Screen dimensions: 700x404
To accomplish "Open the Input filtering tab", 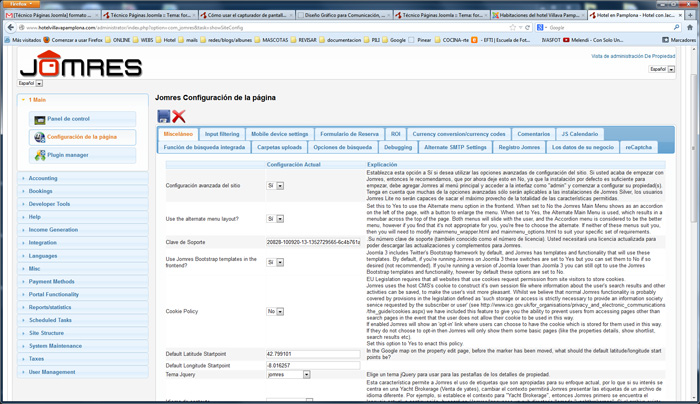I will coord(222,134).
